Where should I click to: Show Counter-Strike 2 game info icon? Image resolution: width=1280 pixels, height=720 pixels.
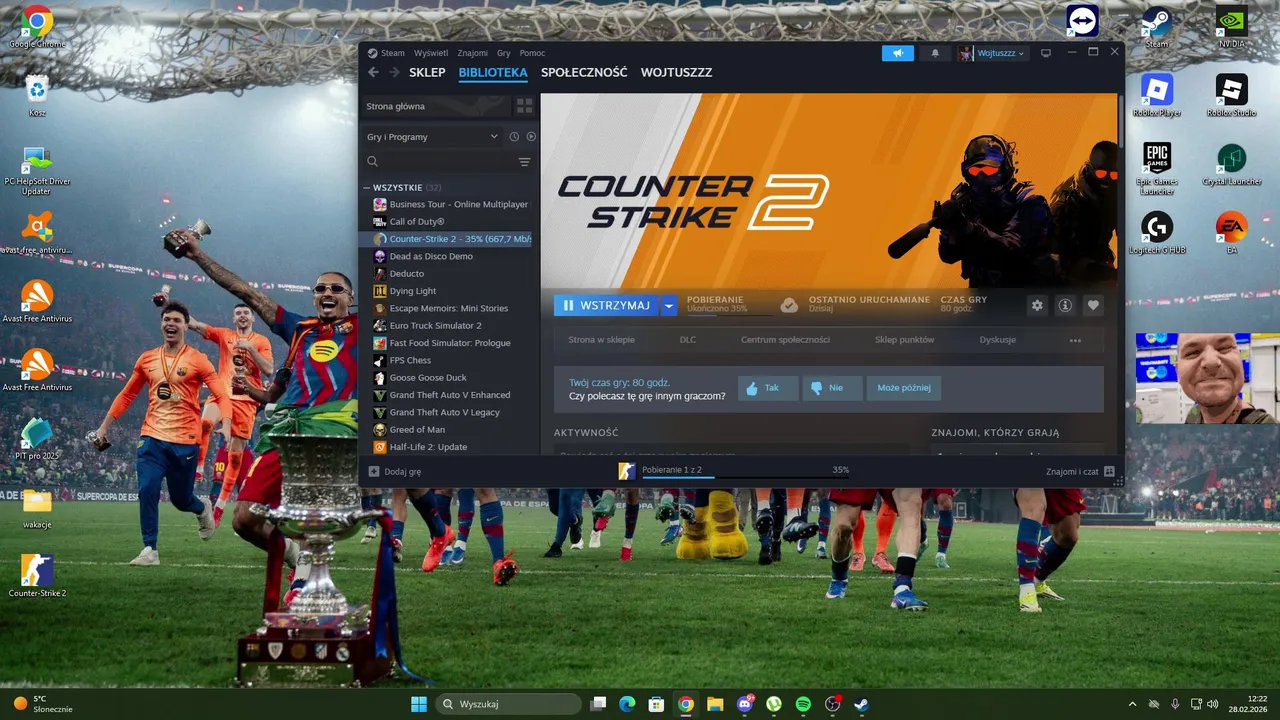point(1065,305)
